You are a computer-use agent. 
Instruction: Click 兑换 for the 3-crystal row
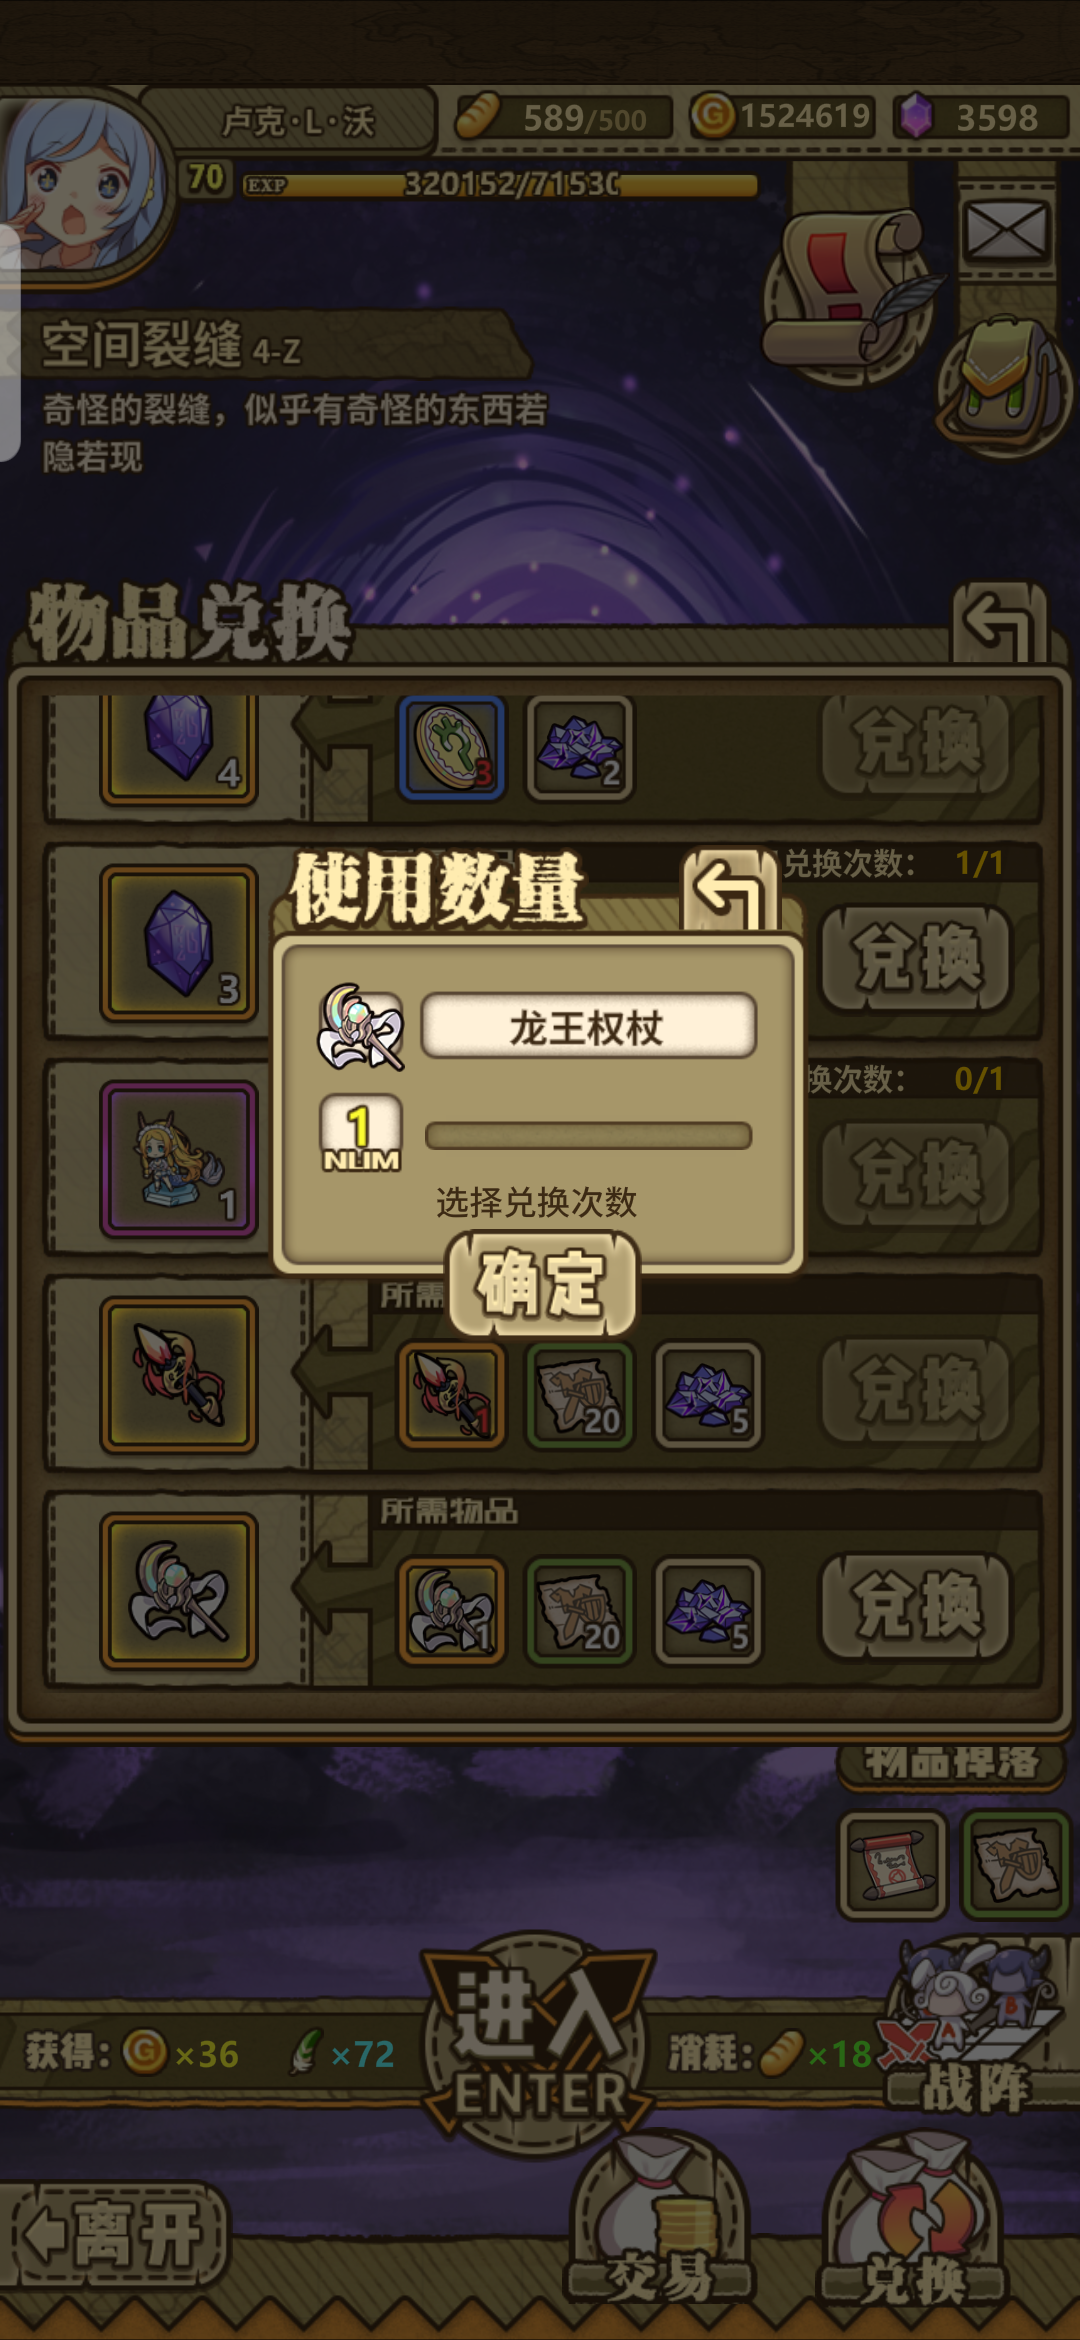(917, 959)
